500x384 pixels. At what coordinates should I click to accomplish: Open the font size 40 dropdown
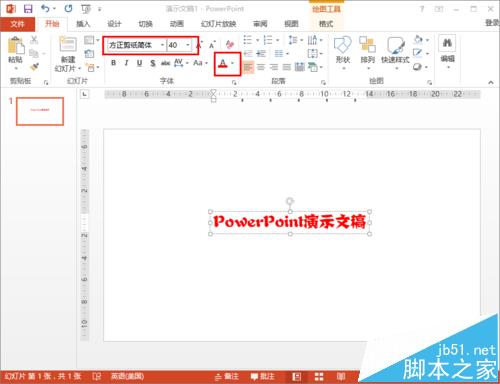pos(188,45)
